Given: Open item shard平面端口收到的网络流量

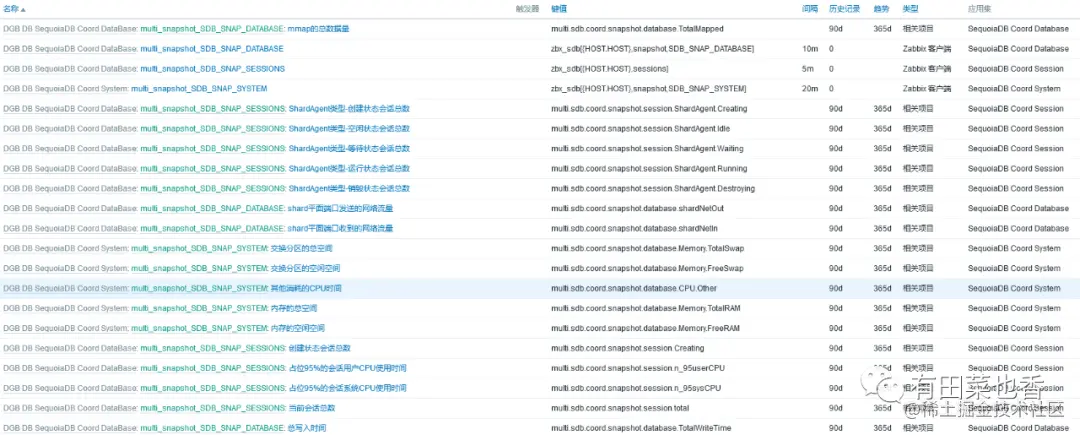Looking at the screenshot, I should [340, 229].
